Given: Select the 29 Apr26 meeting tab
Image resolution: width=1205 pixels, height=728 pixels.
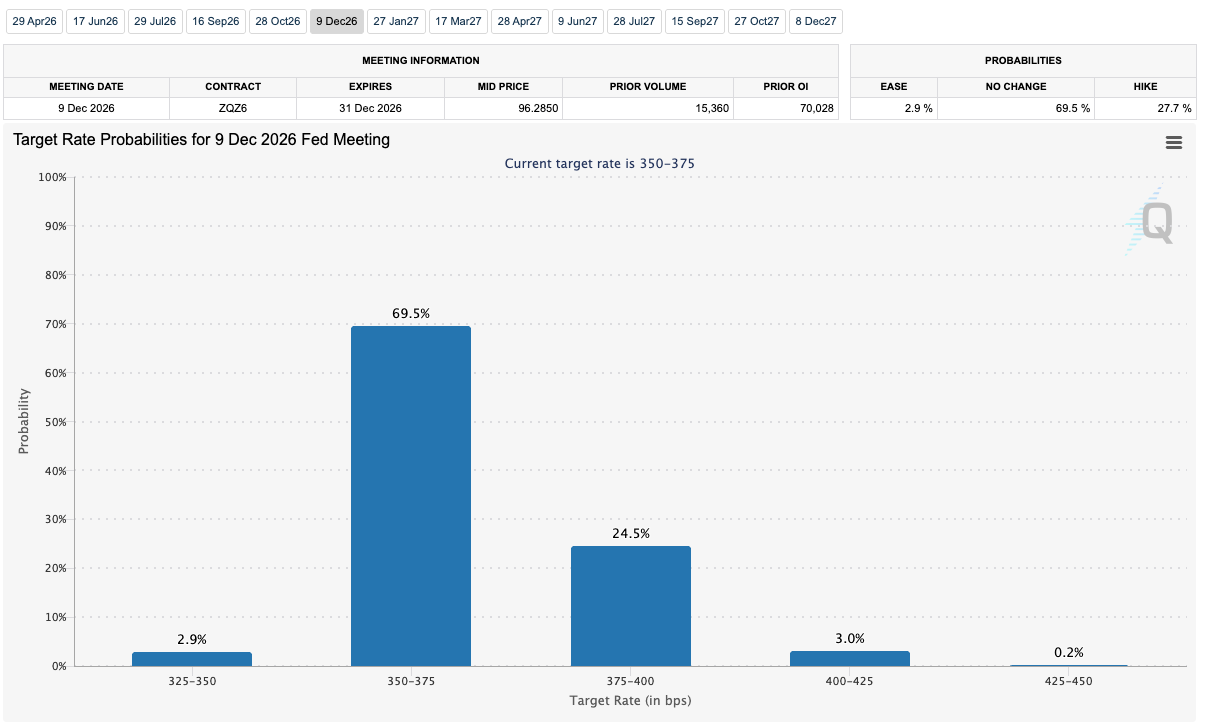Looking at the screenshot, I should pos(33,21).
